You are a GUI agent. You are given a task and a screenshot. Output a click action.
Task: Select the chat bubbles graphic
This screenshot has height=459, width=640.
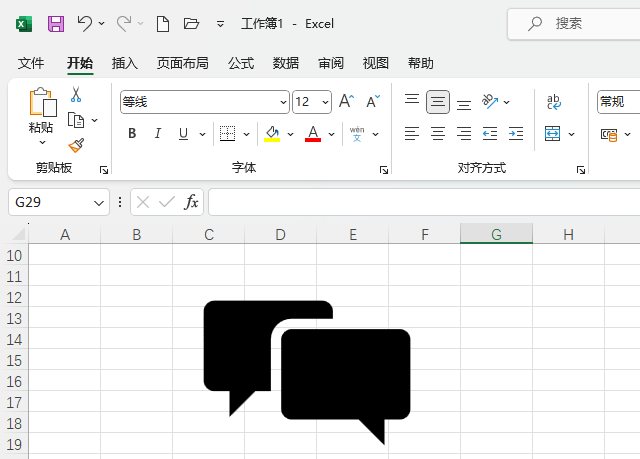pyautogui.click(x=307, y=373)
